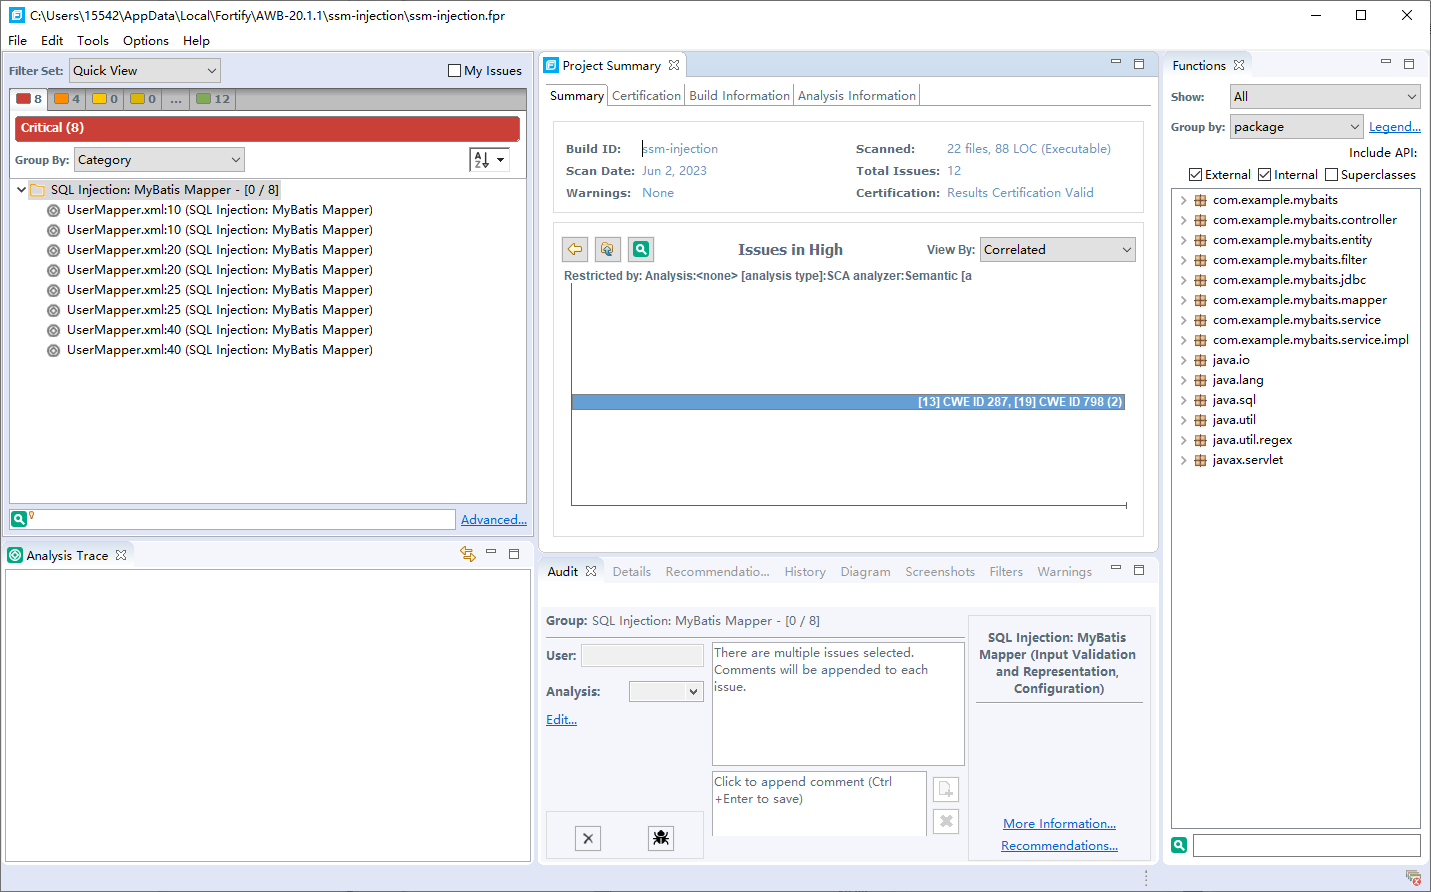Close the Functions view tab
This screenshot has height=892, width=1431.
[1239, 65]
